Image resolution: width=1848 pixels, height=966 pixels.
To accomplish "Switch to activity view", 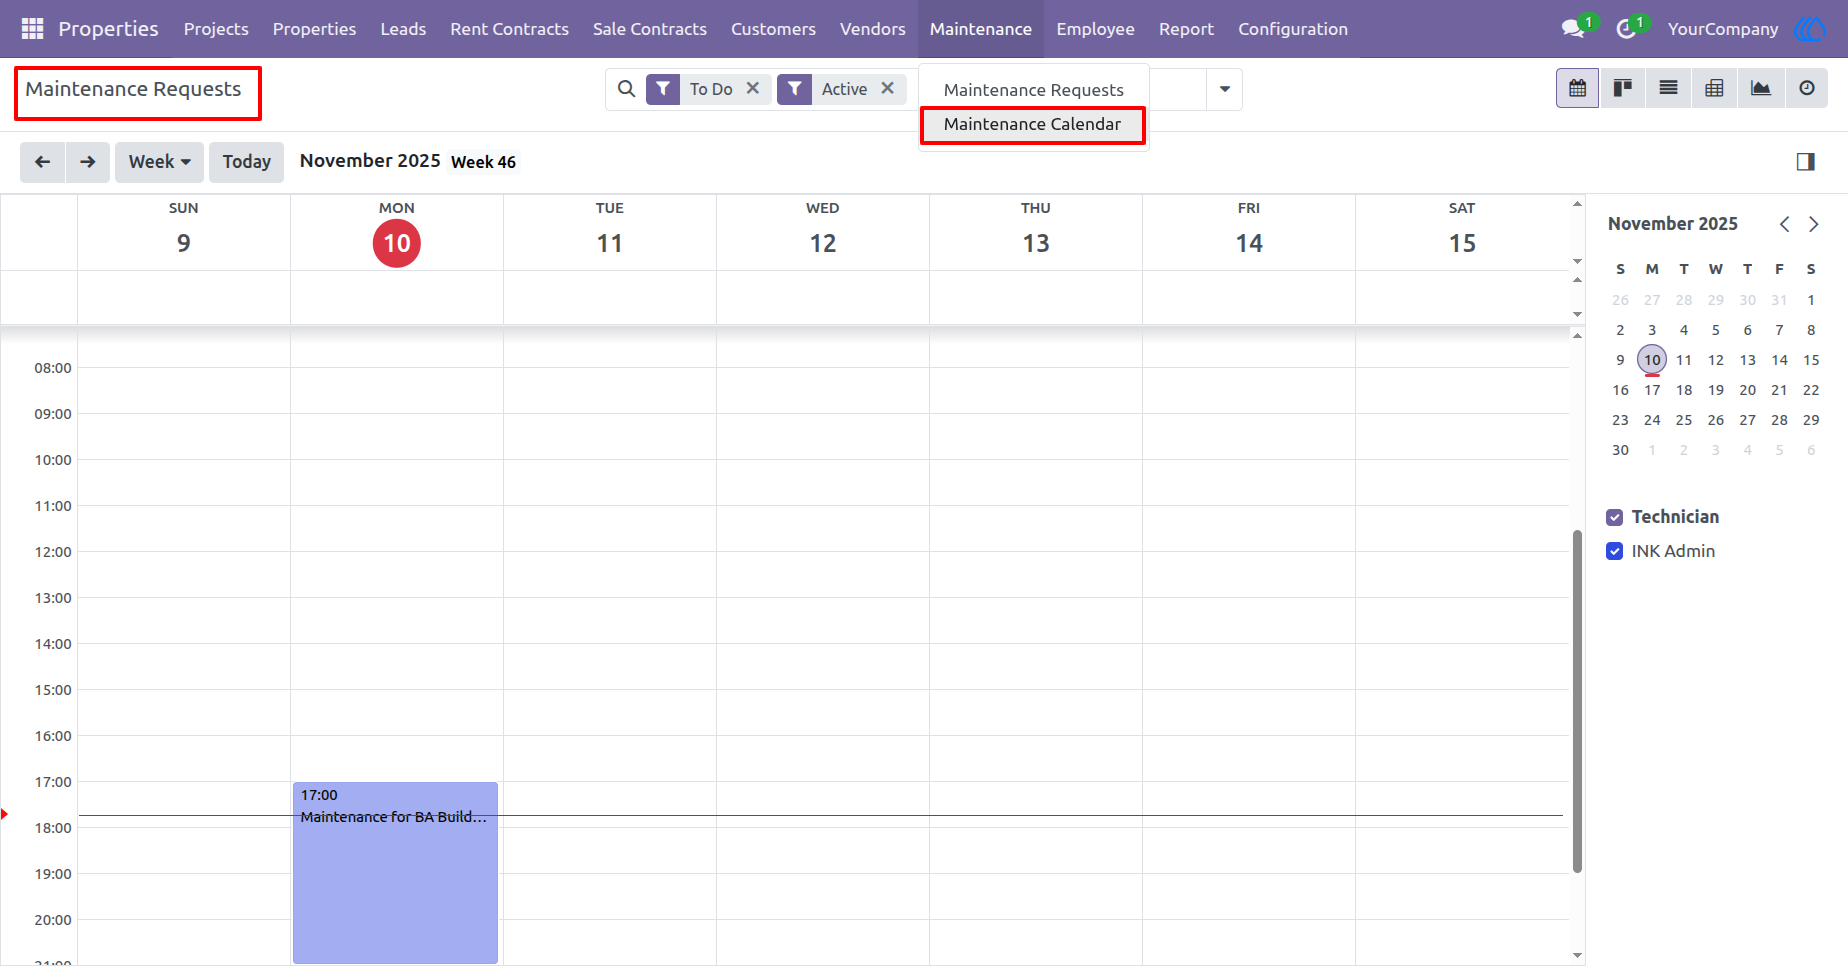I will (x=1806, y=88).
